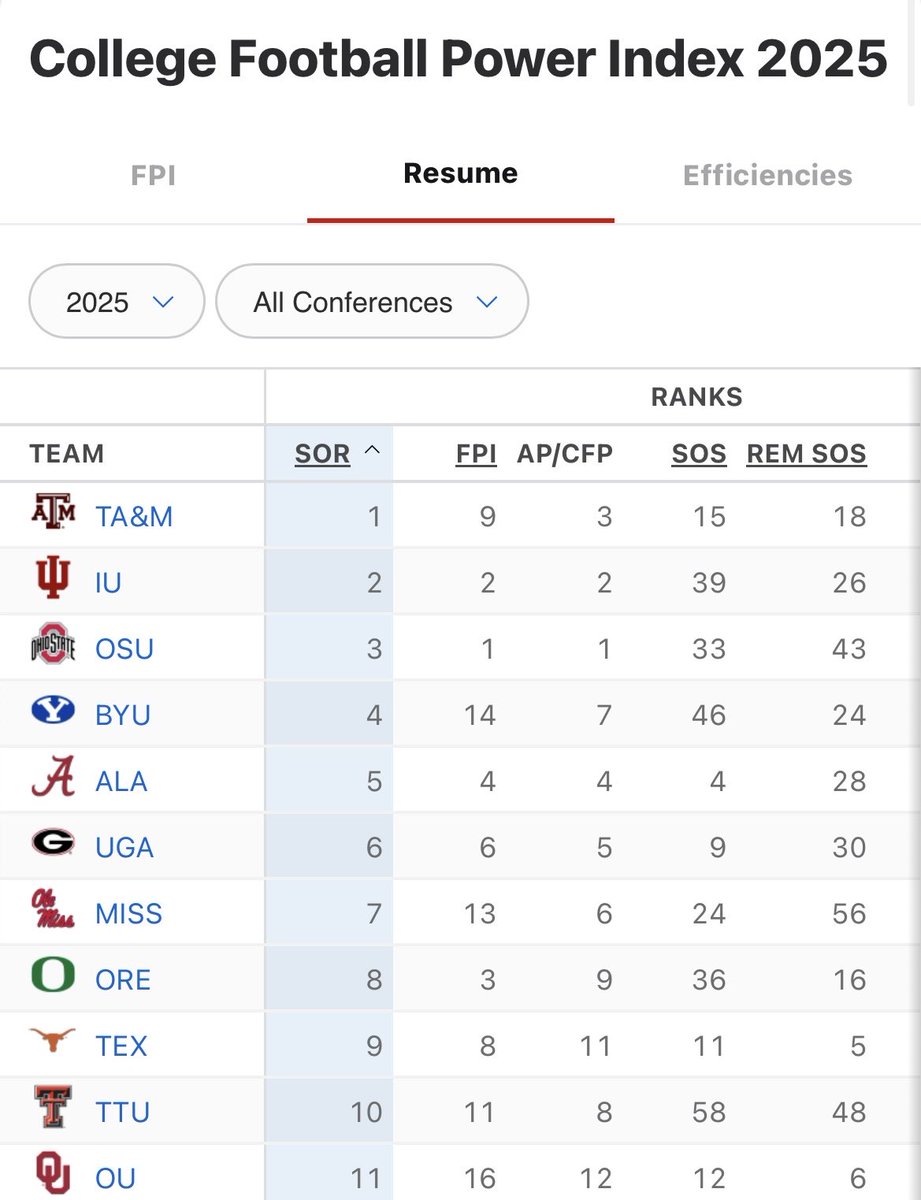Click the BYU oval logo
921x1200 pixels.
click(x=53, y=713)
